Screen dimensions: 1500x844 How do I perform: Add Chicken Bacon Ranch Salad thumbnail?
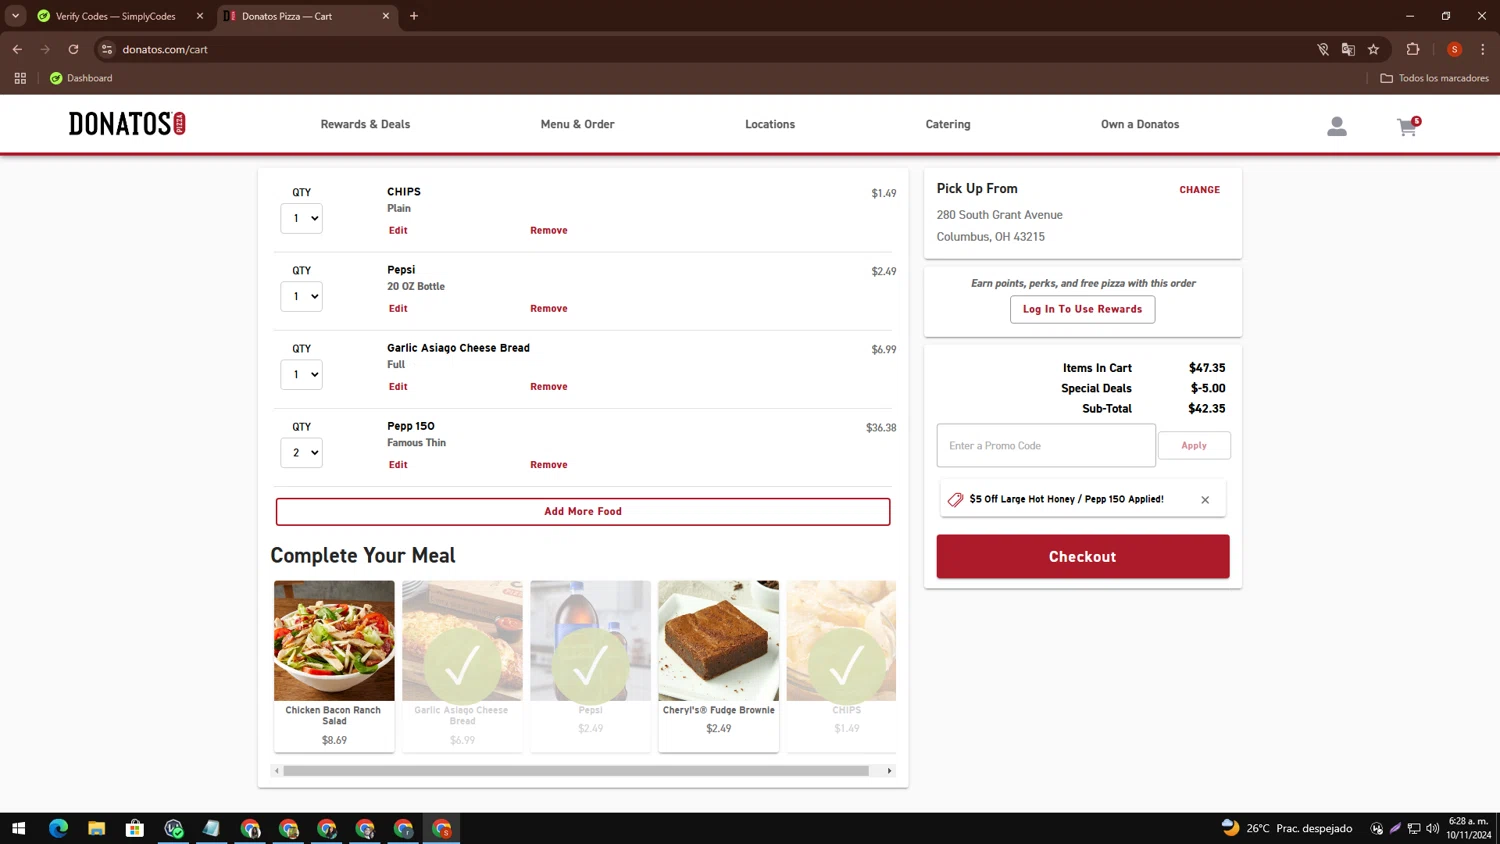pyautogui.click(x=334, y=640)
